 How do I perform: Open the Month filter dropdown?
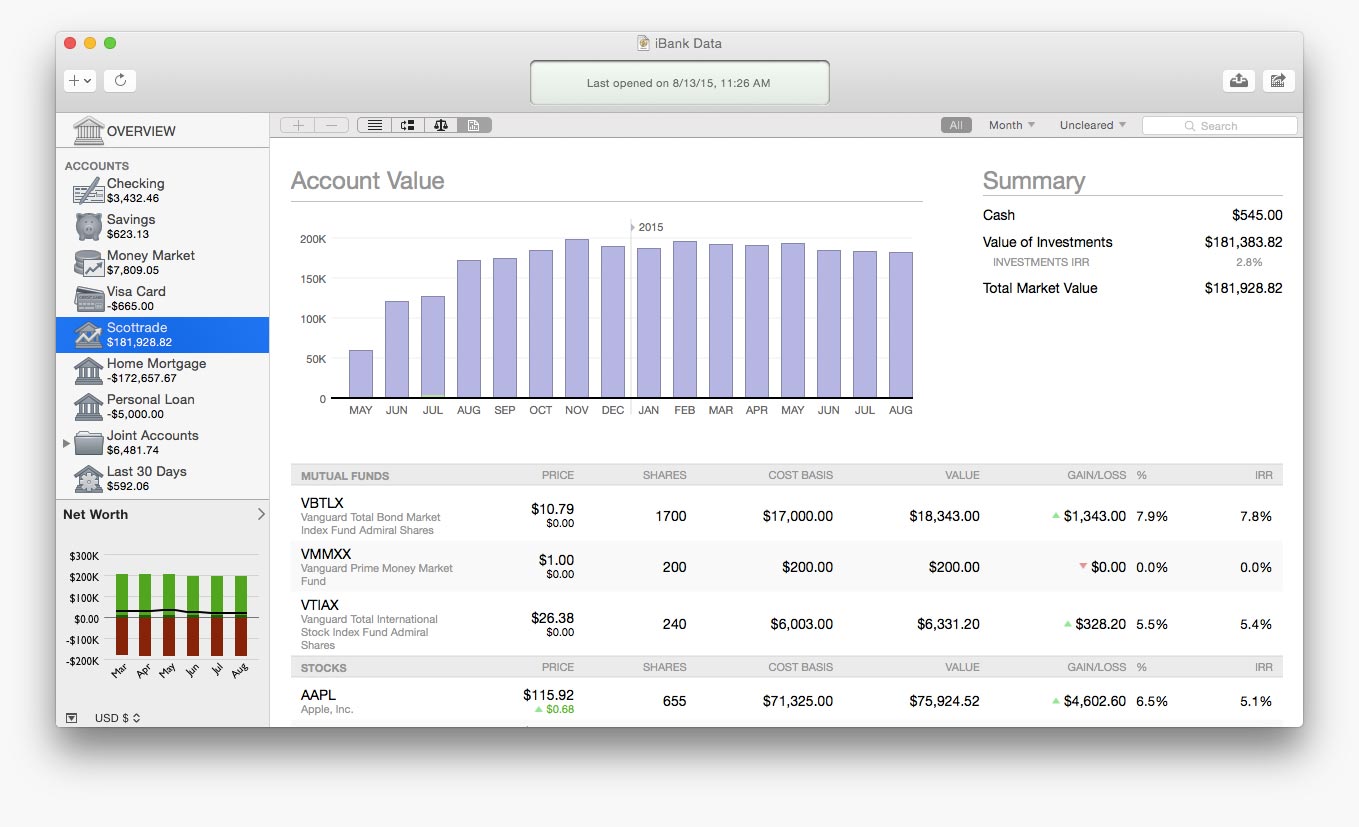[1012, 125]
